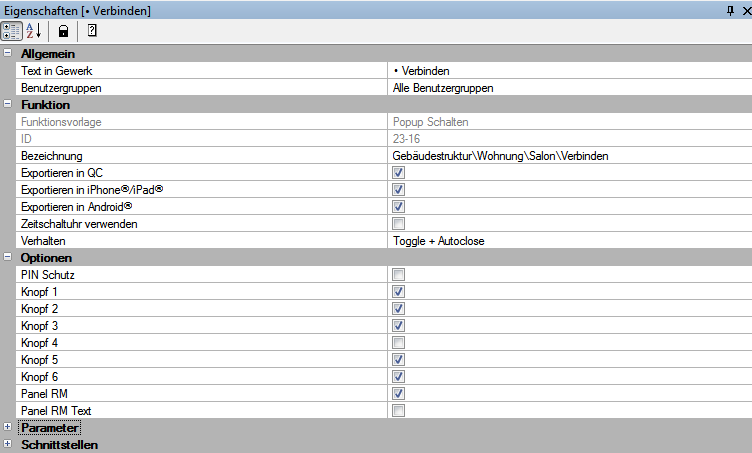
Task: Collapse the Optionen section
Action: [x=8, y=257]
